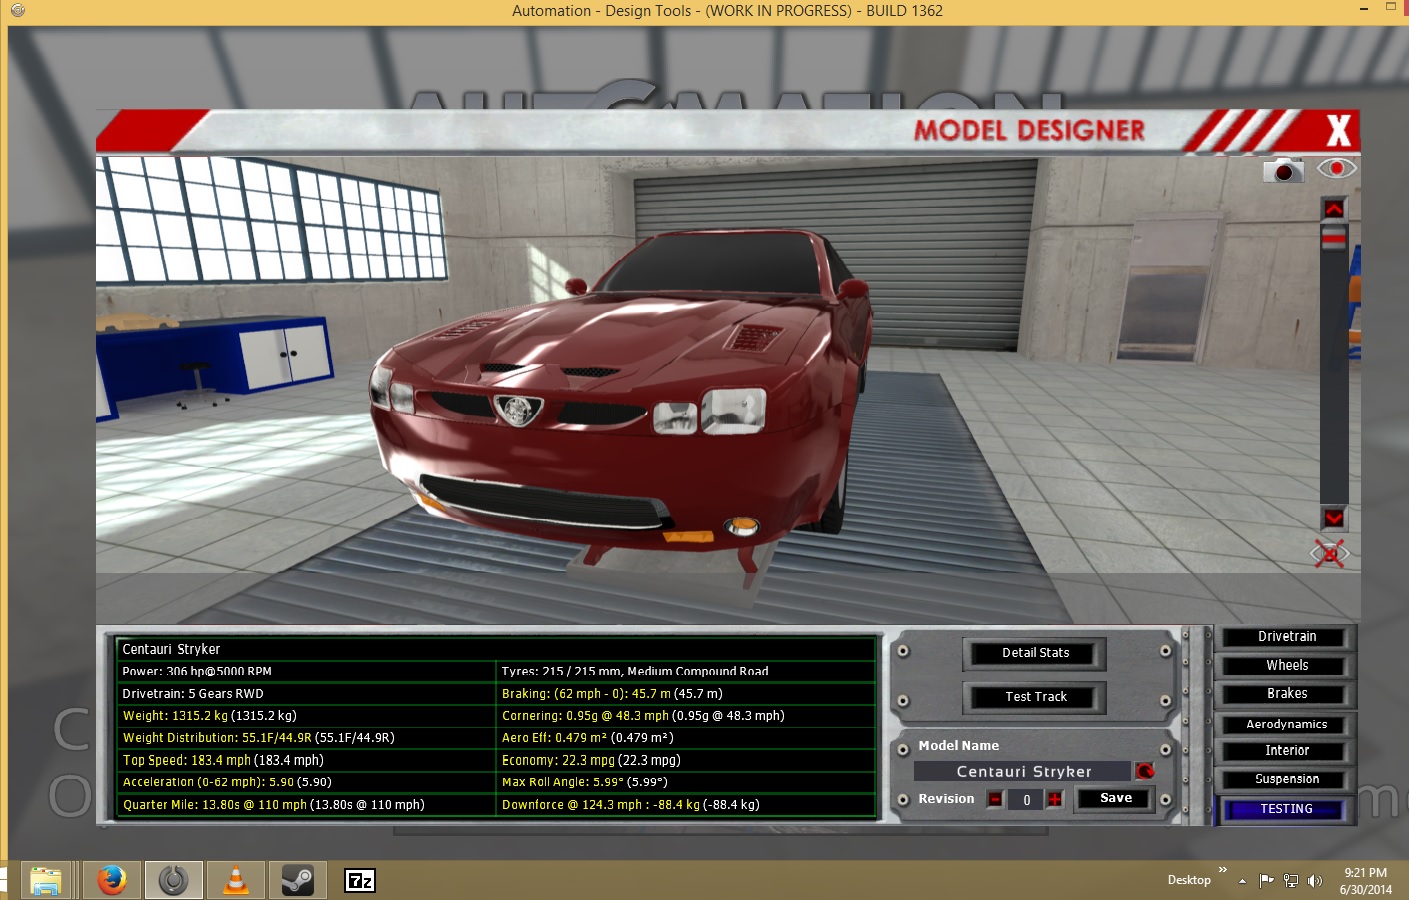Screen dimensions: 1409x900
Task: Open the volume speaker tray icon
Action: [x=1315, y=881]
